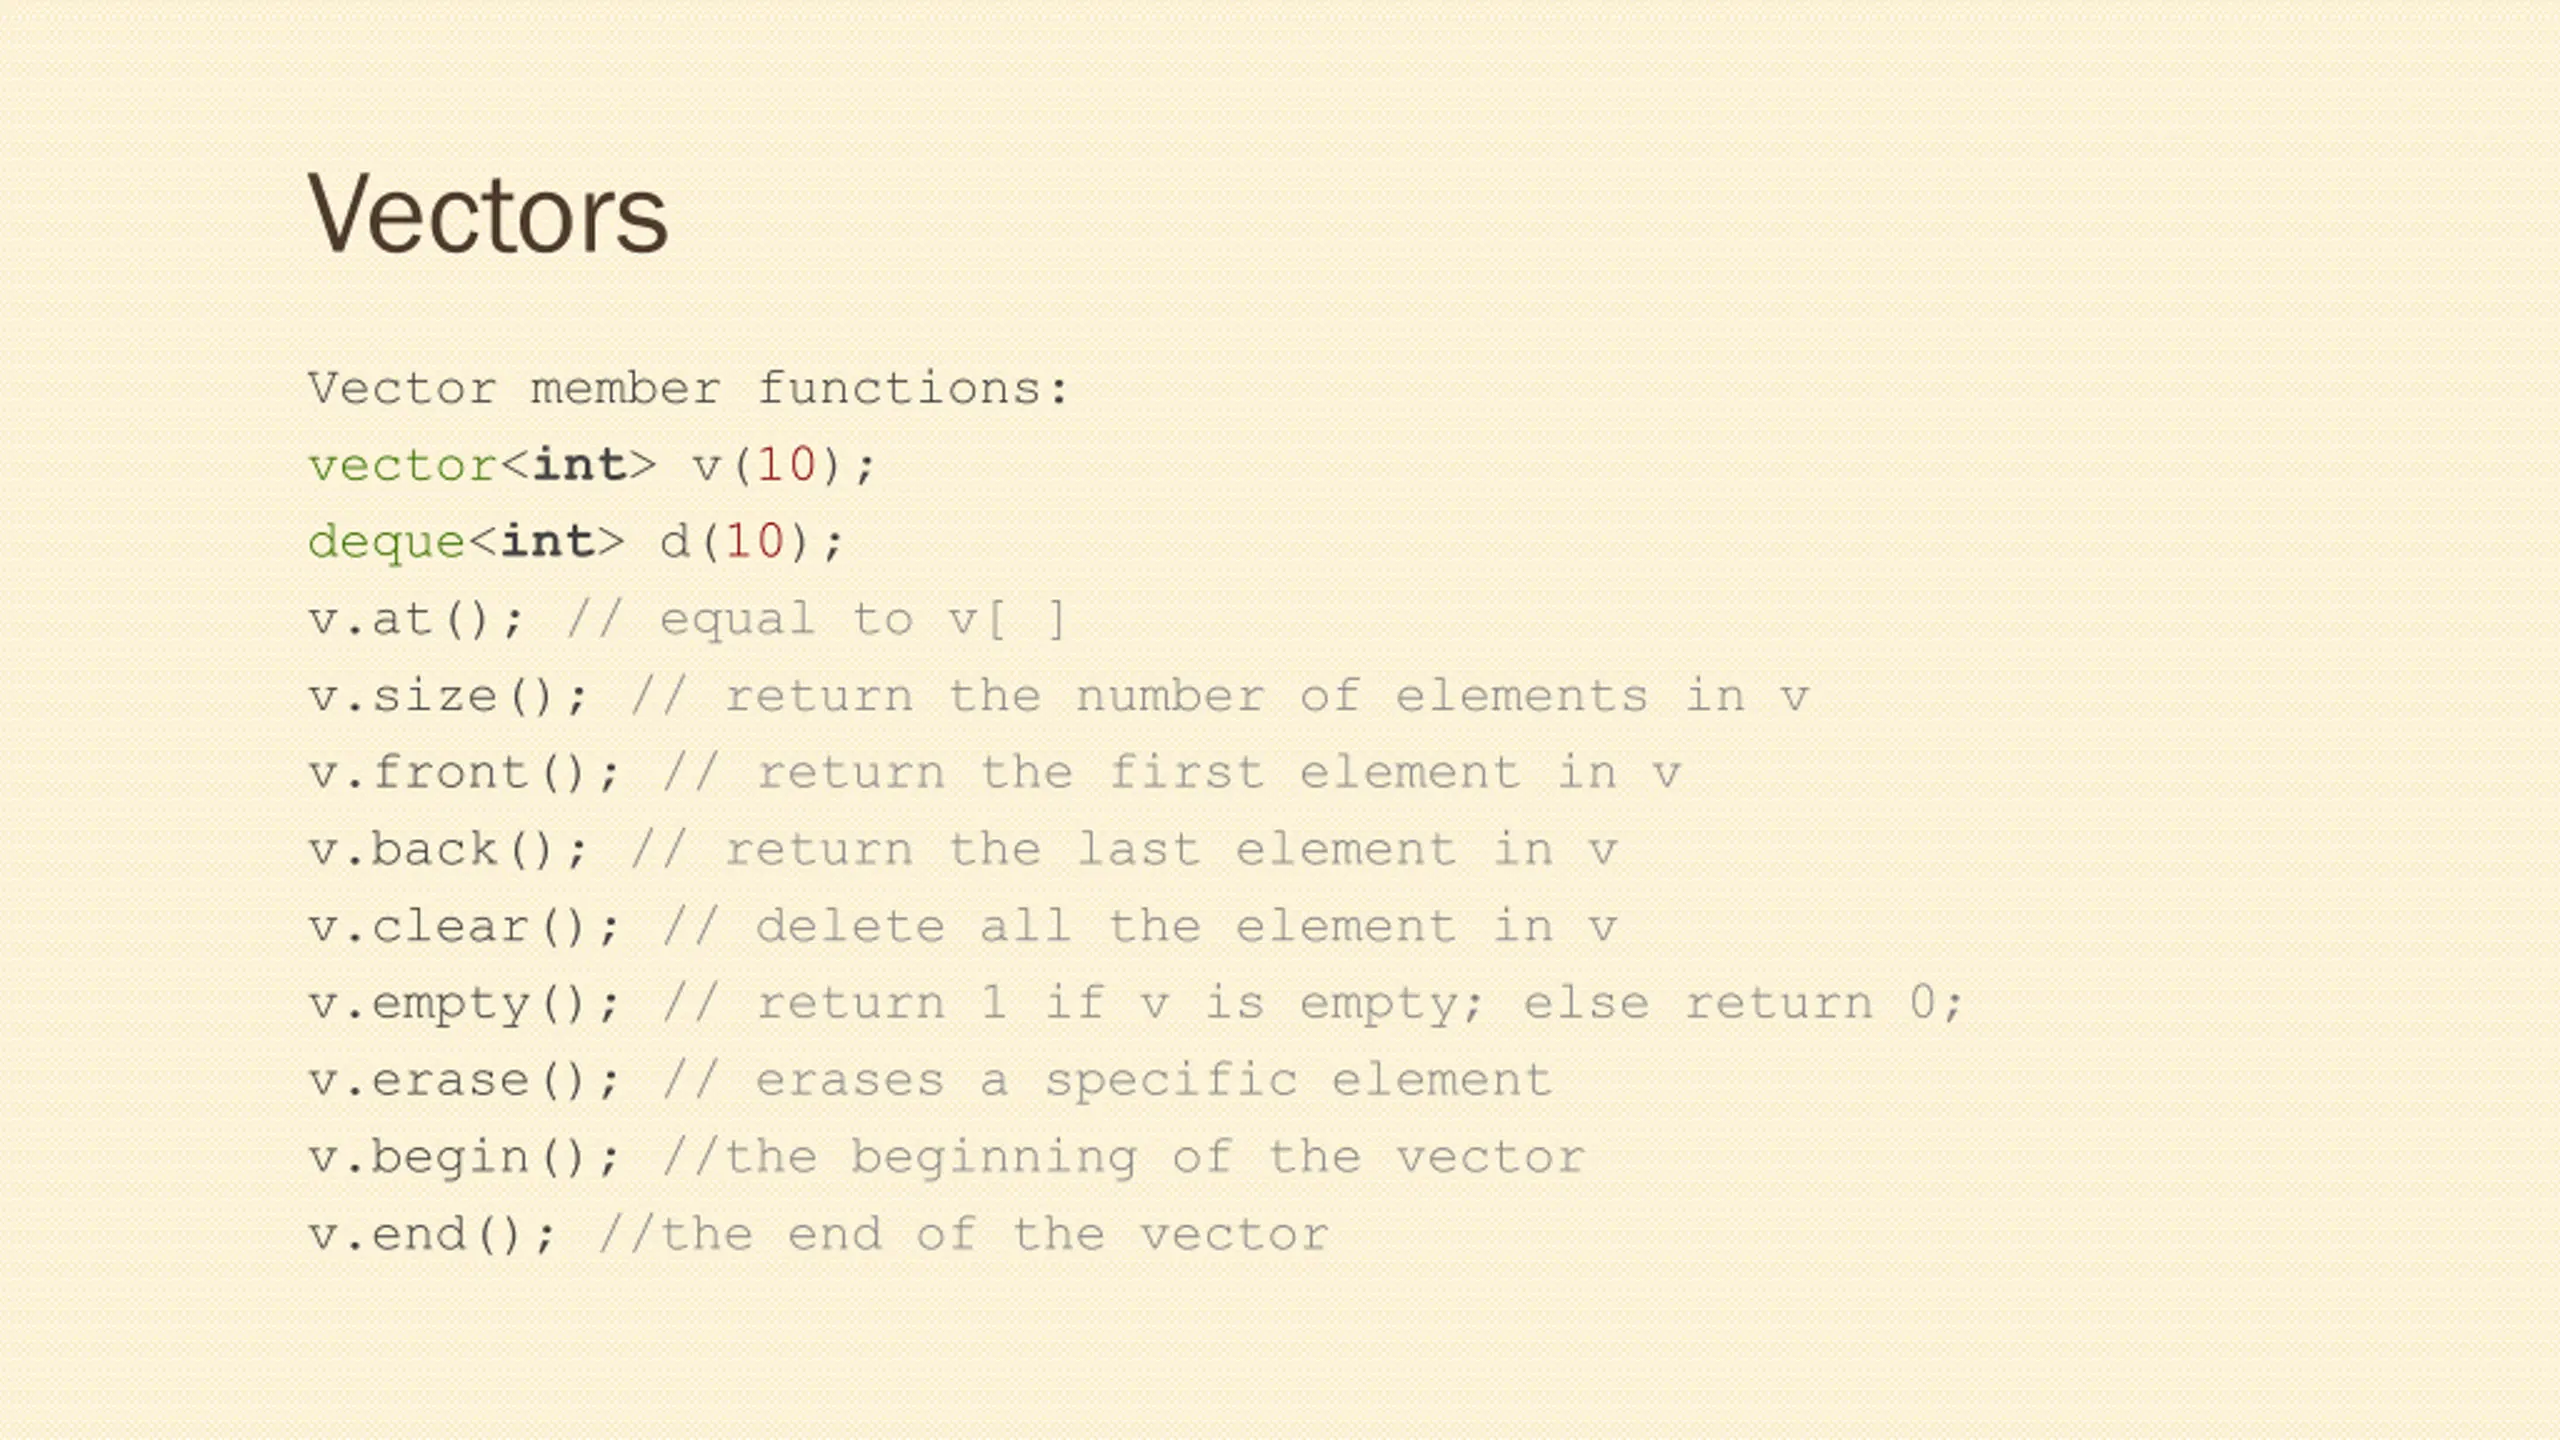2560x1440 pixels.
Task: Click the red 10 in v(10)
Action: pyautogui.click(x=787, y=466)
